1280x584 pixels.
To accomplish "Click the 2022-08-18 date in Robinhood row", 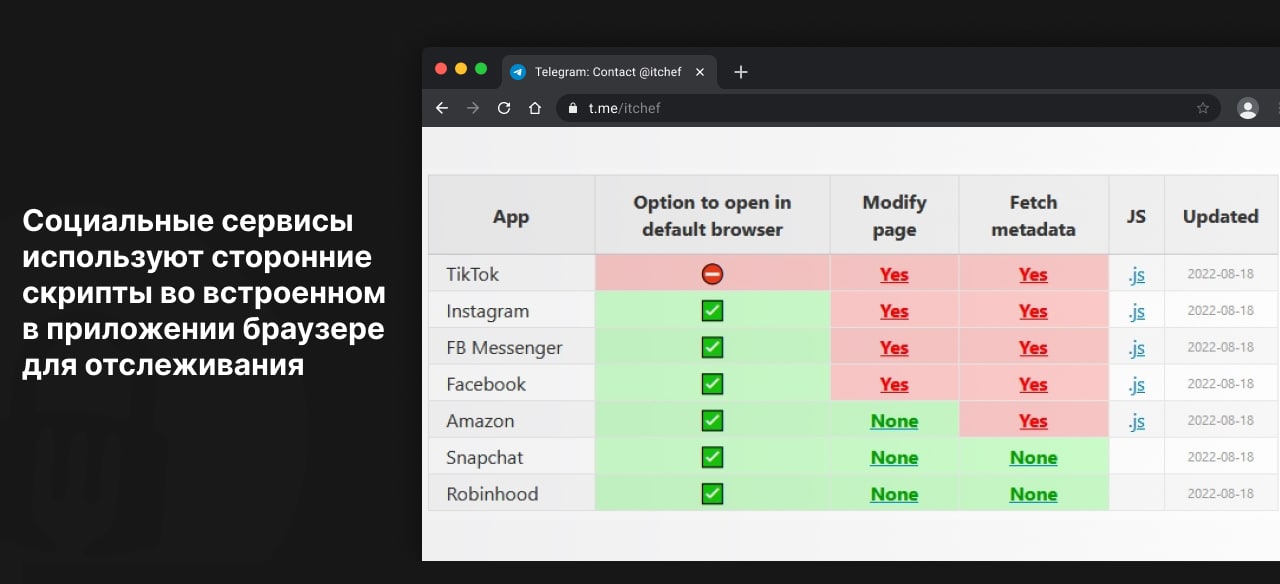I will (1220, 494).
